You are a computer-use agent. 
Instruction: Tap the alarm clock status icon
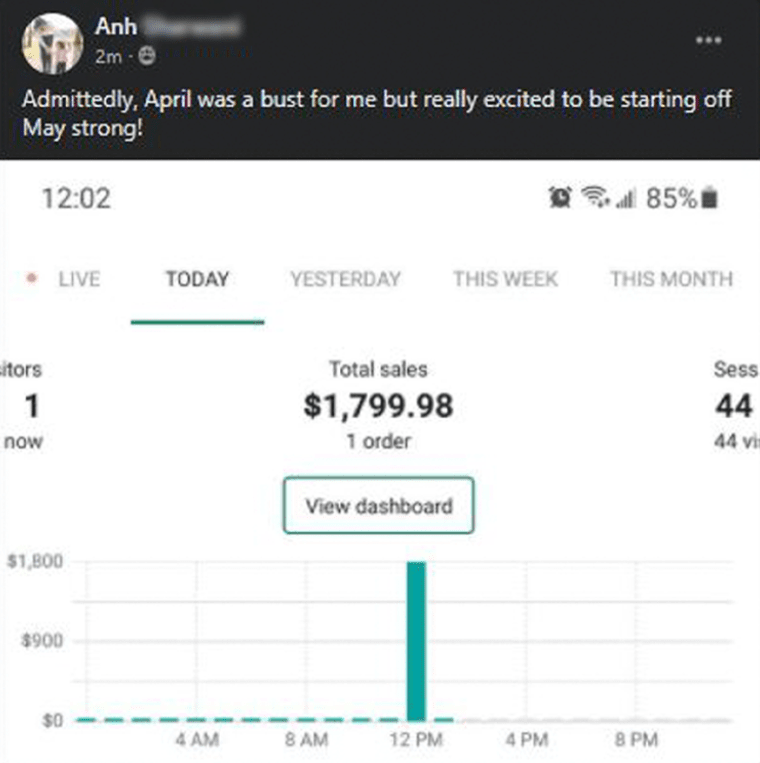tap(560, 198)
